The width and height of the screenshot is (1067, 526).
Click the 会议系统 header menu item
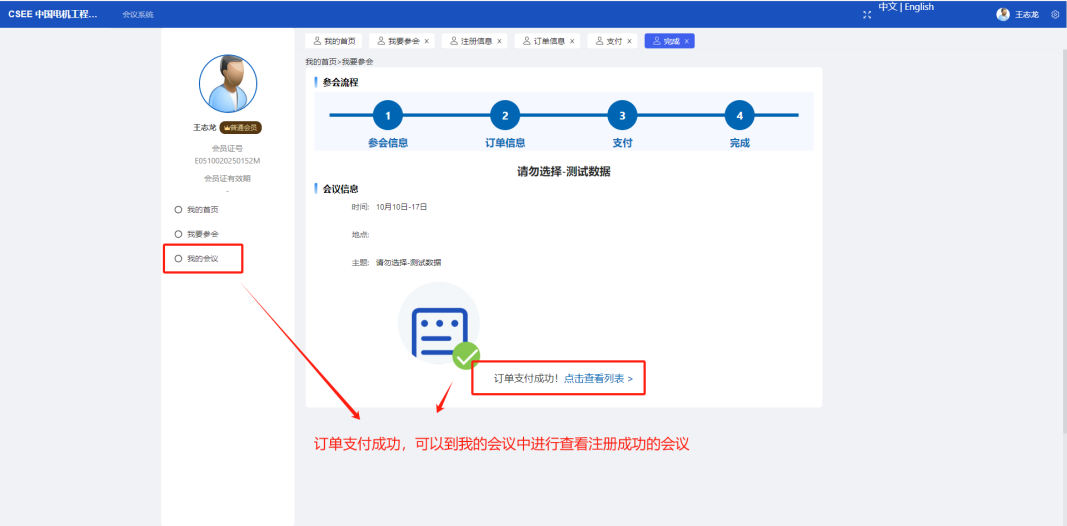(x=138, y=14)
